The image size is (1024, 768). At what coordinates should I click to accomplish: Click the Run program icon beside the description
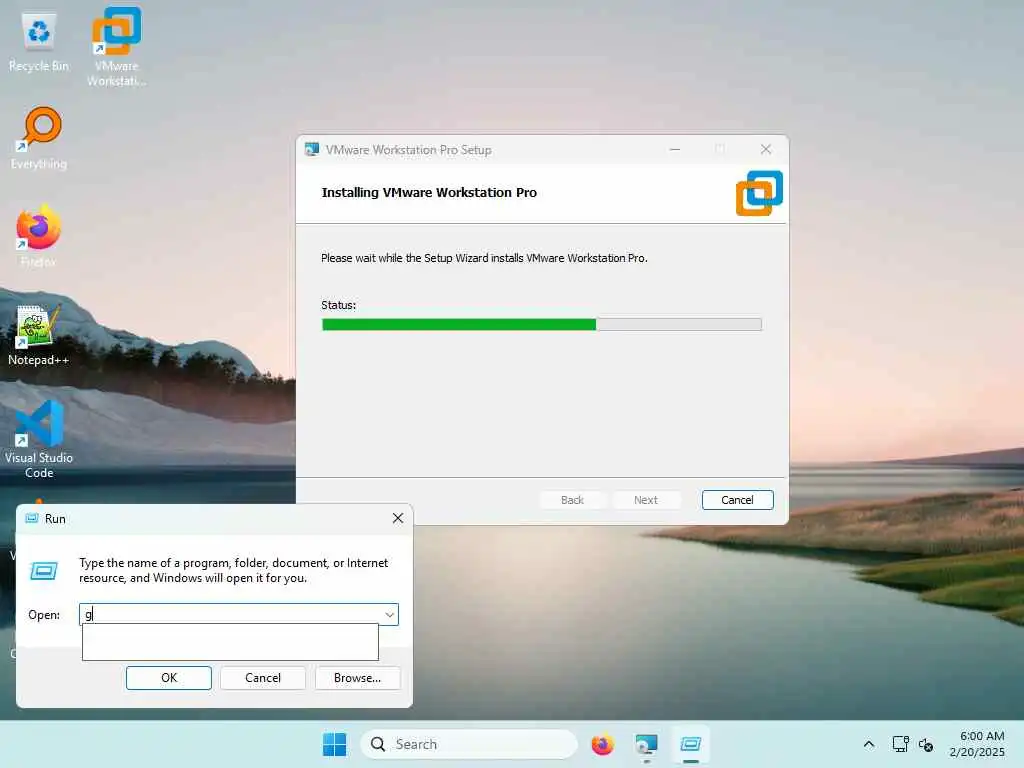click(44, 571)
